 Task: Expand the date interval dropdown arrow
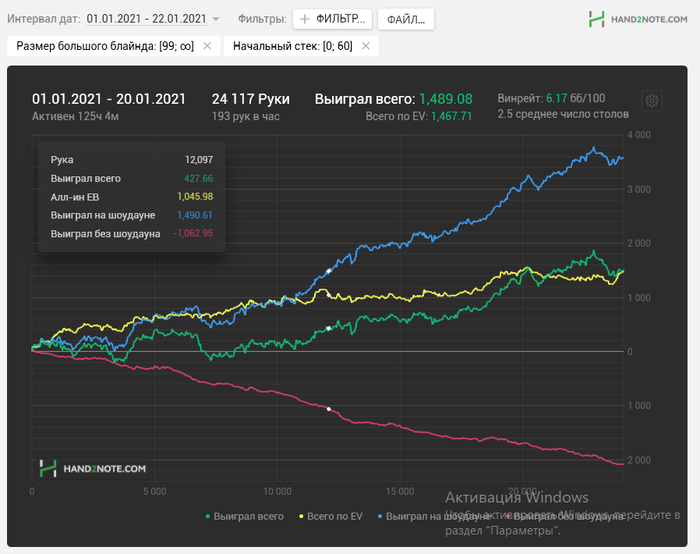(x=216, y=19)
